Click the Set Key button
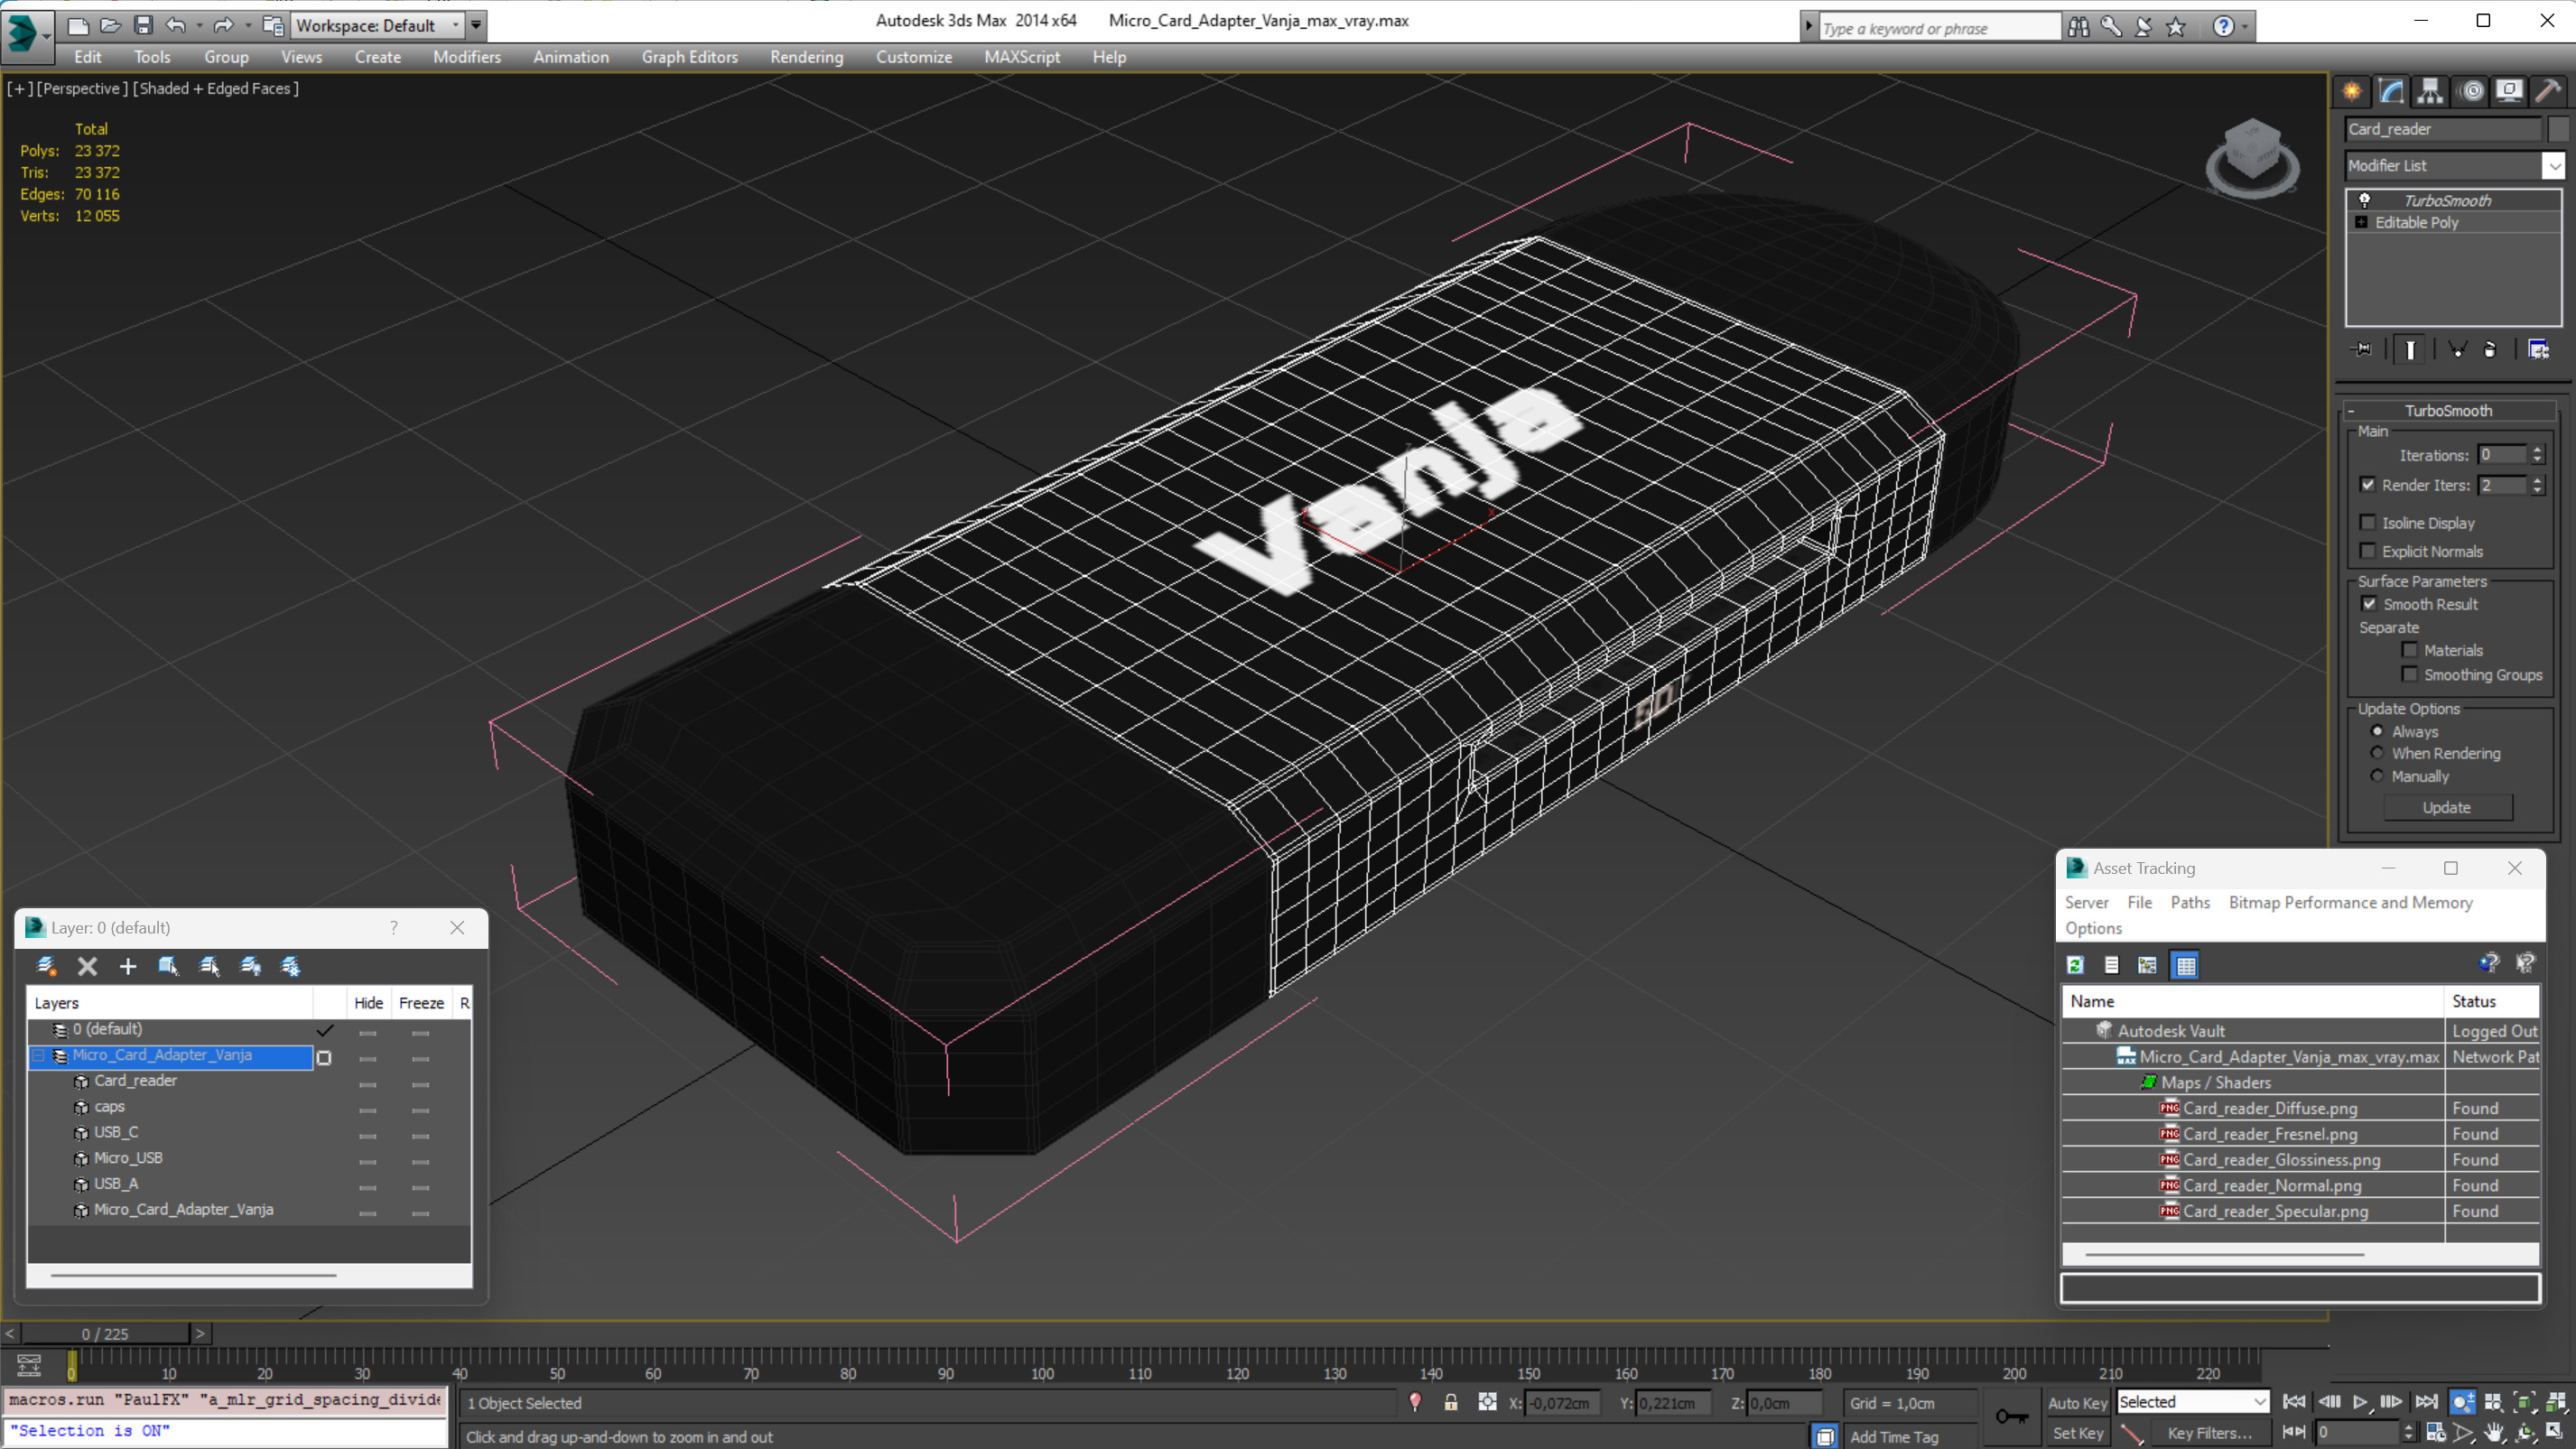 2077,1433
